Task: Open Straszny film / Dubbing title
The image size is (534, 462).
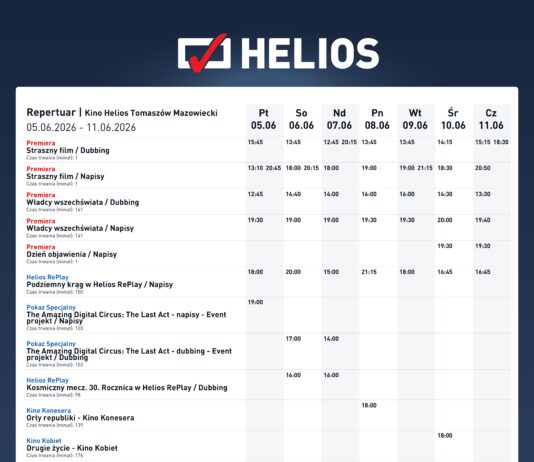Action: [68, 150]
